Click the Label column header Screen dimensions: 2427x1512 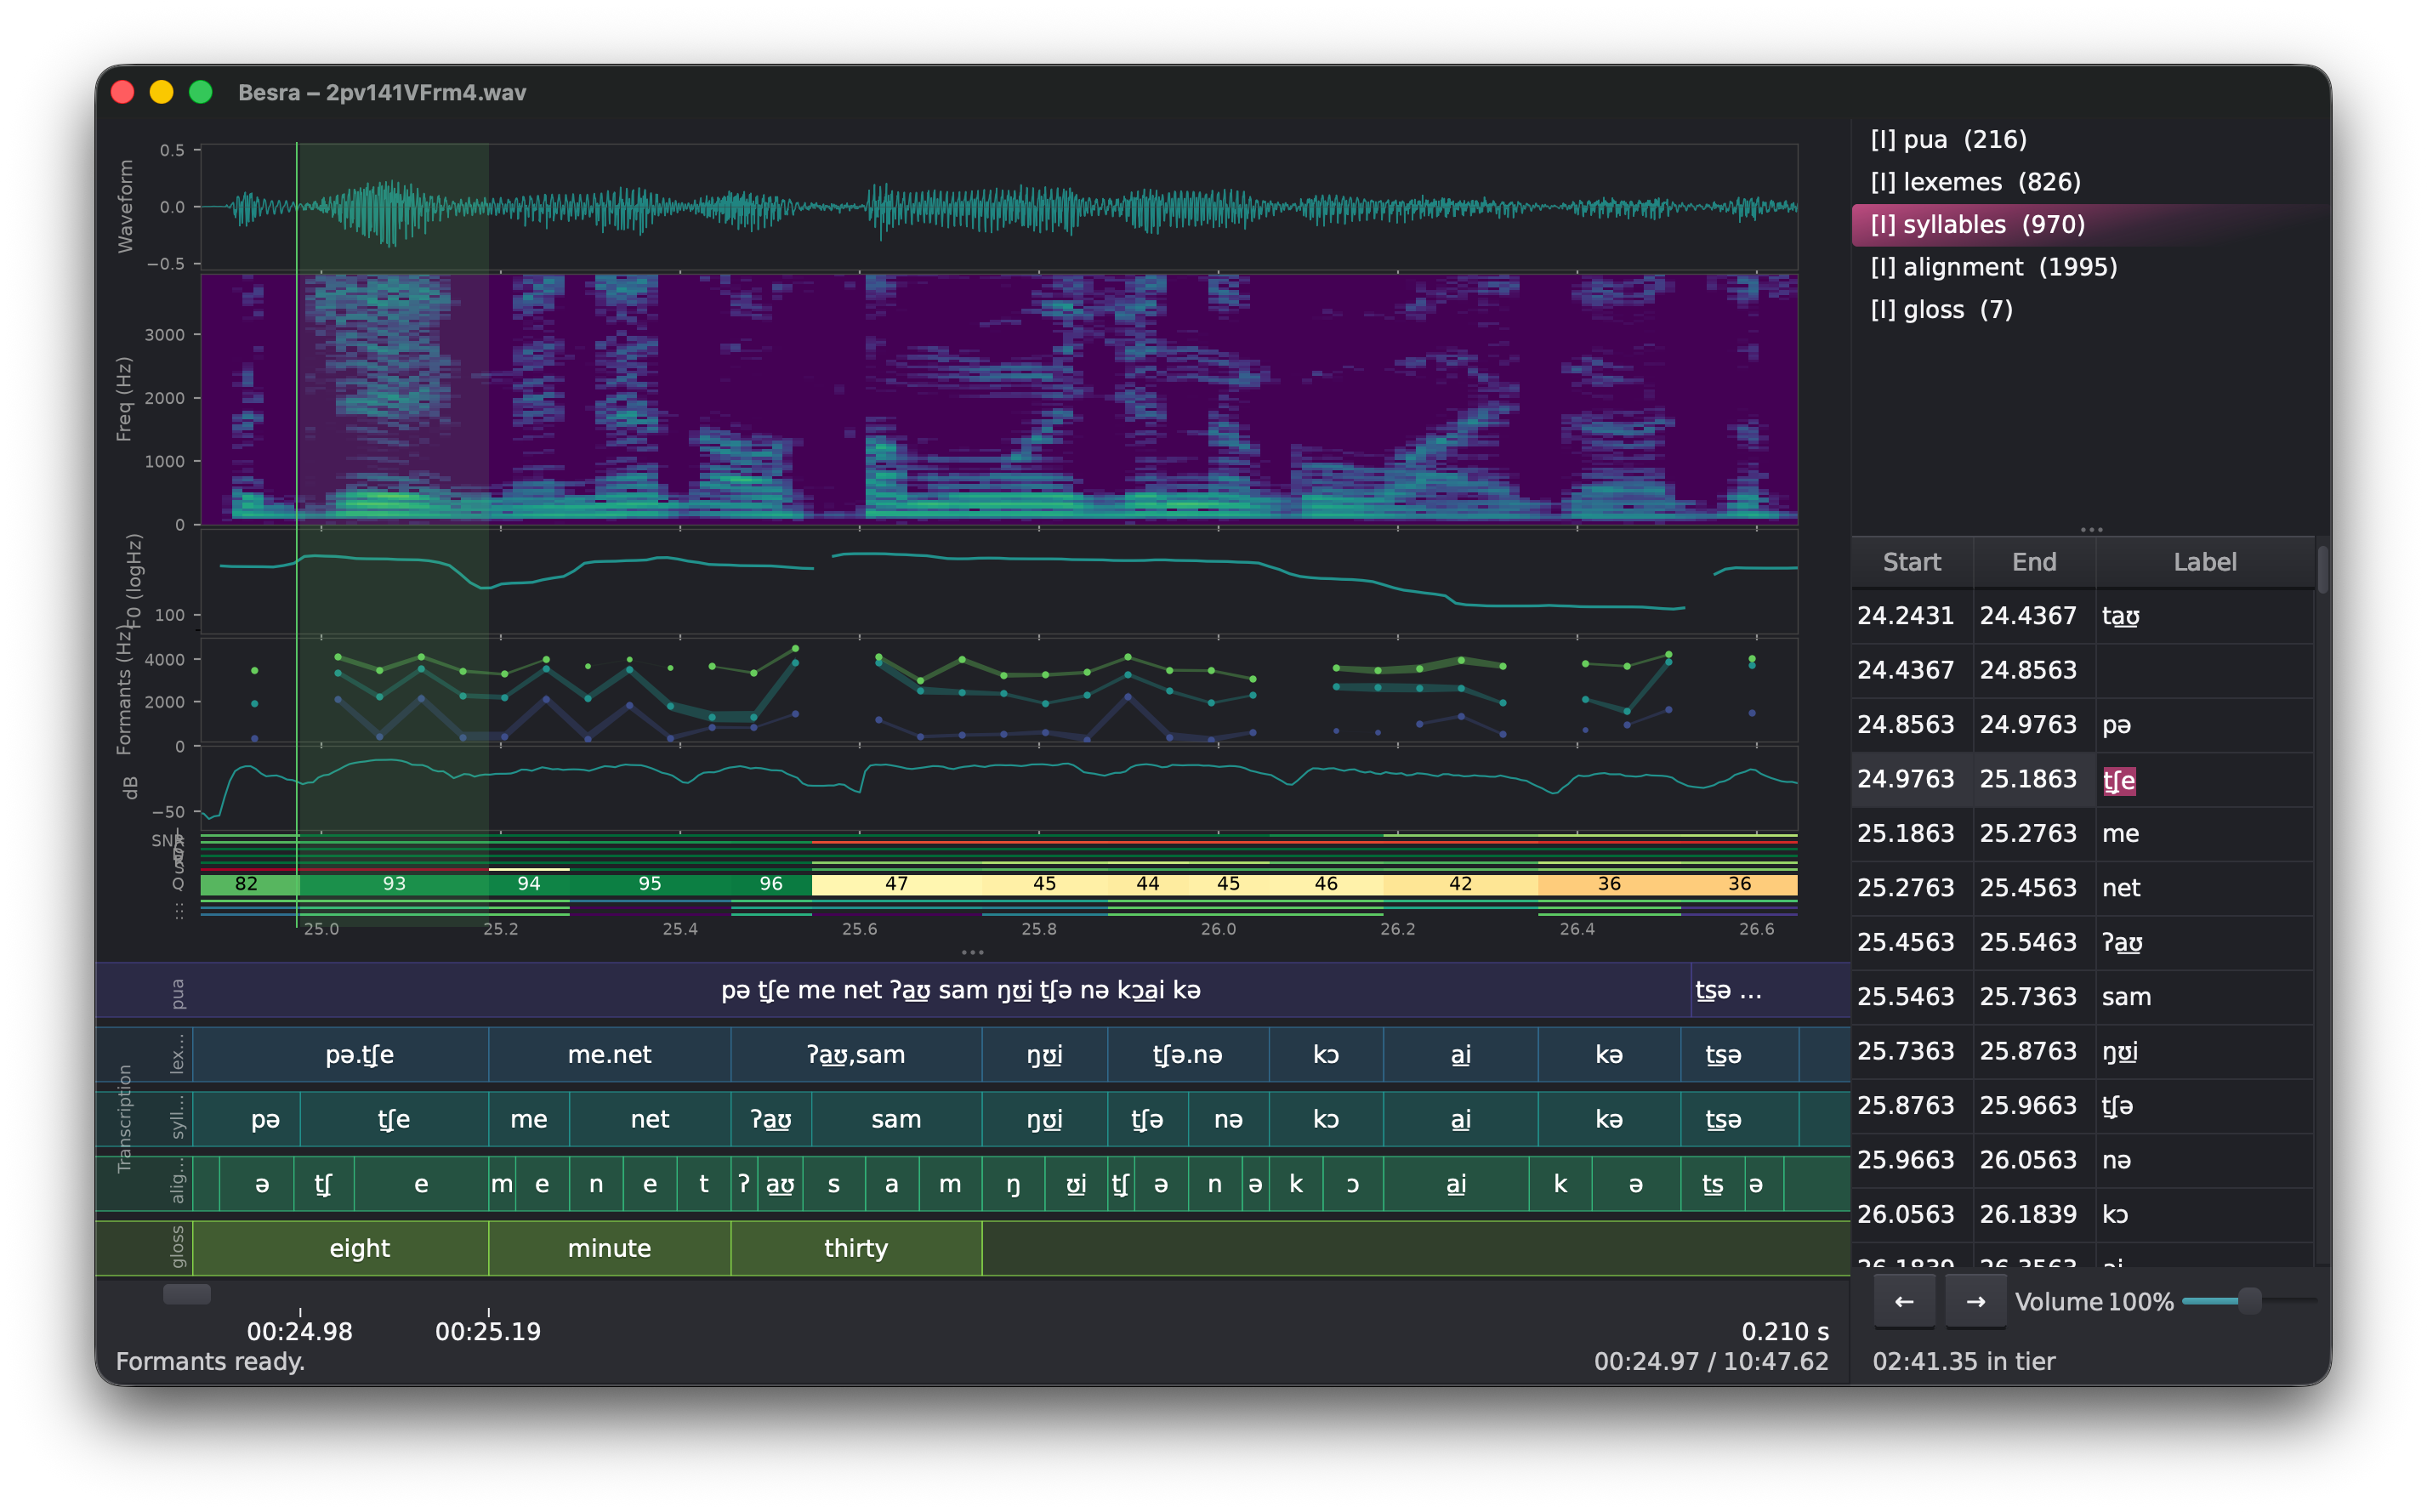pos(2204,562)
